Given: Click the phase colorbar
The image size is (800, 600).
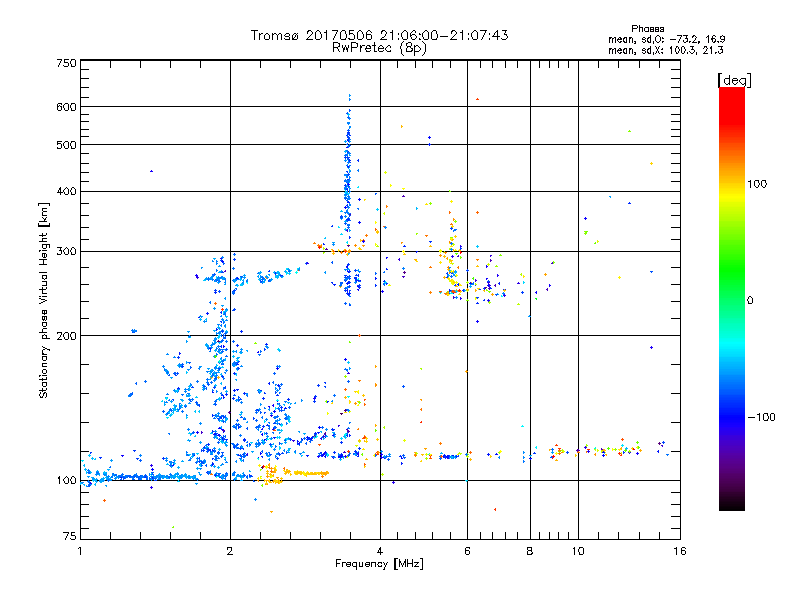Looking at the screenshot, I should [732, 299].
